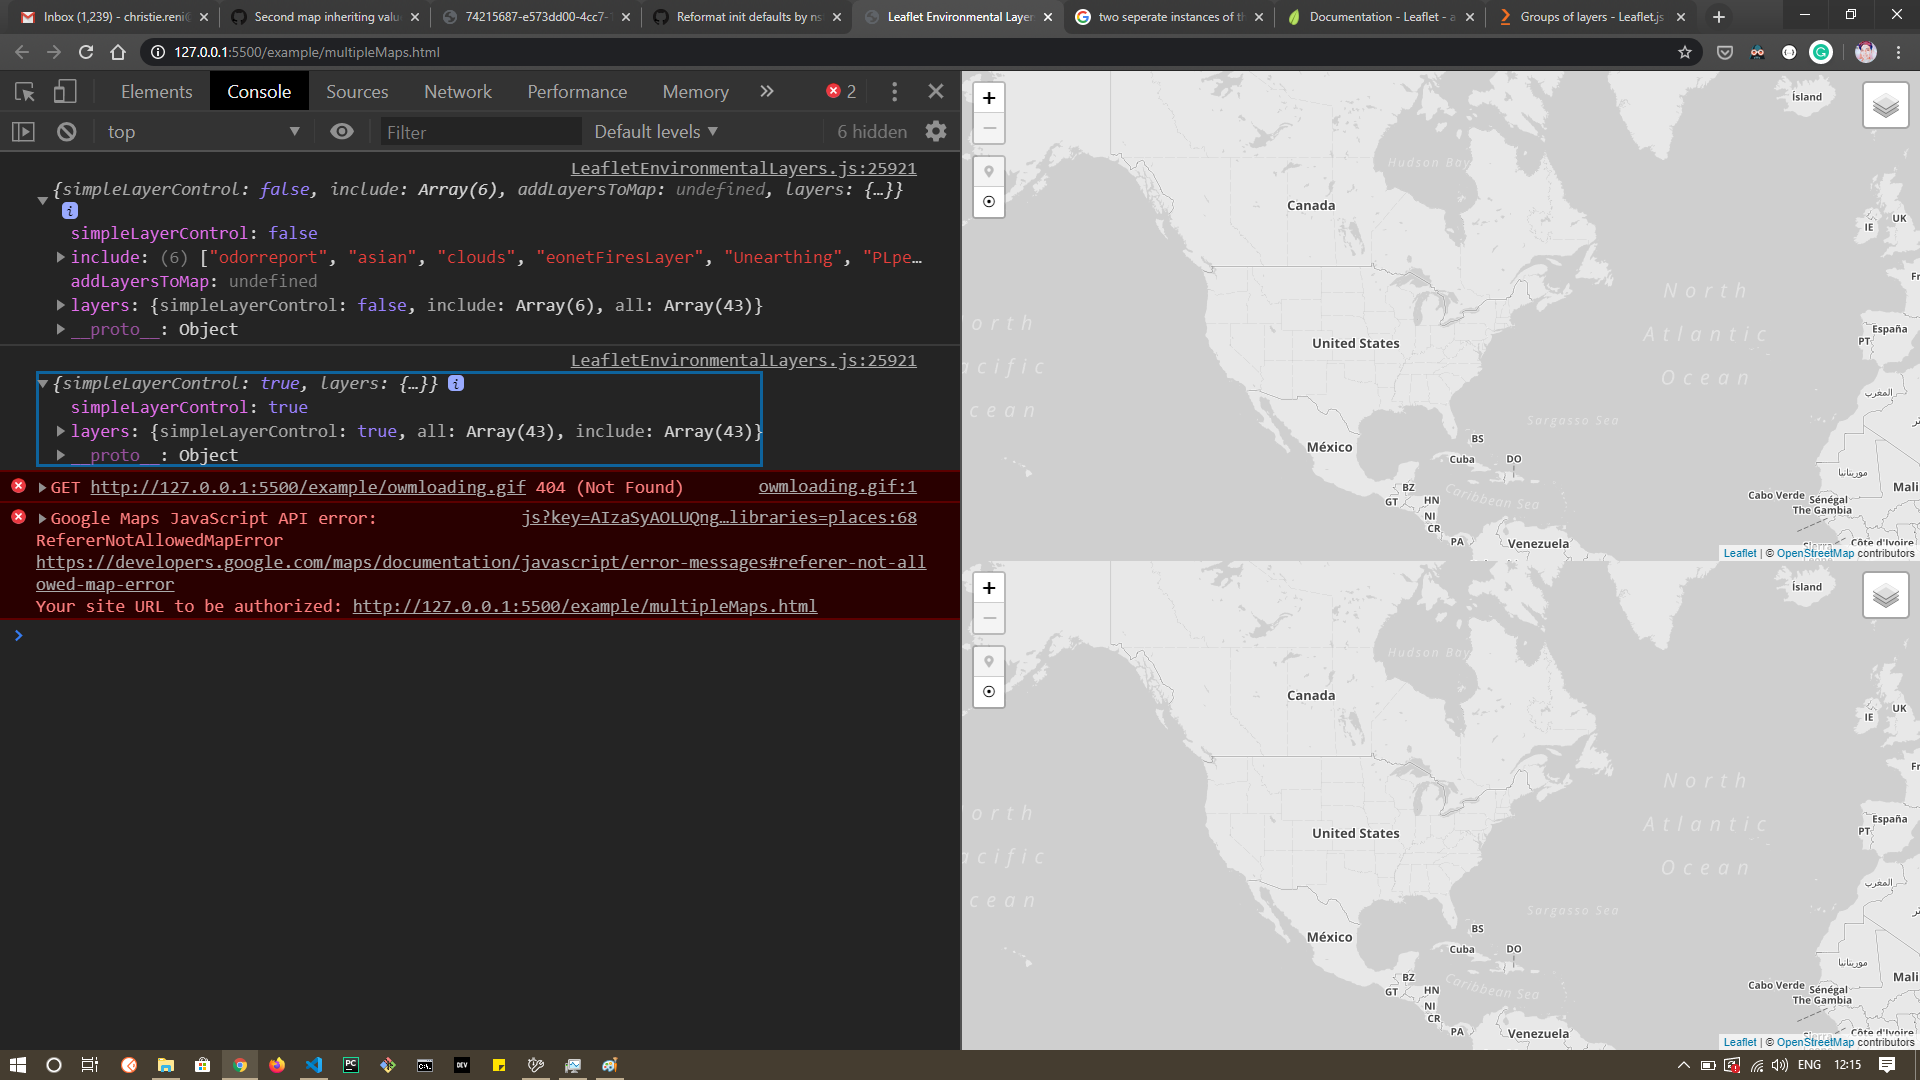This screenshot has width=1920, height=1080.
Task: Click the geolocation marker control on the top map
Action: (x=989, y=171)
